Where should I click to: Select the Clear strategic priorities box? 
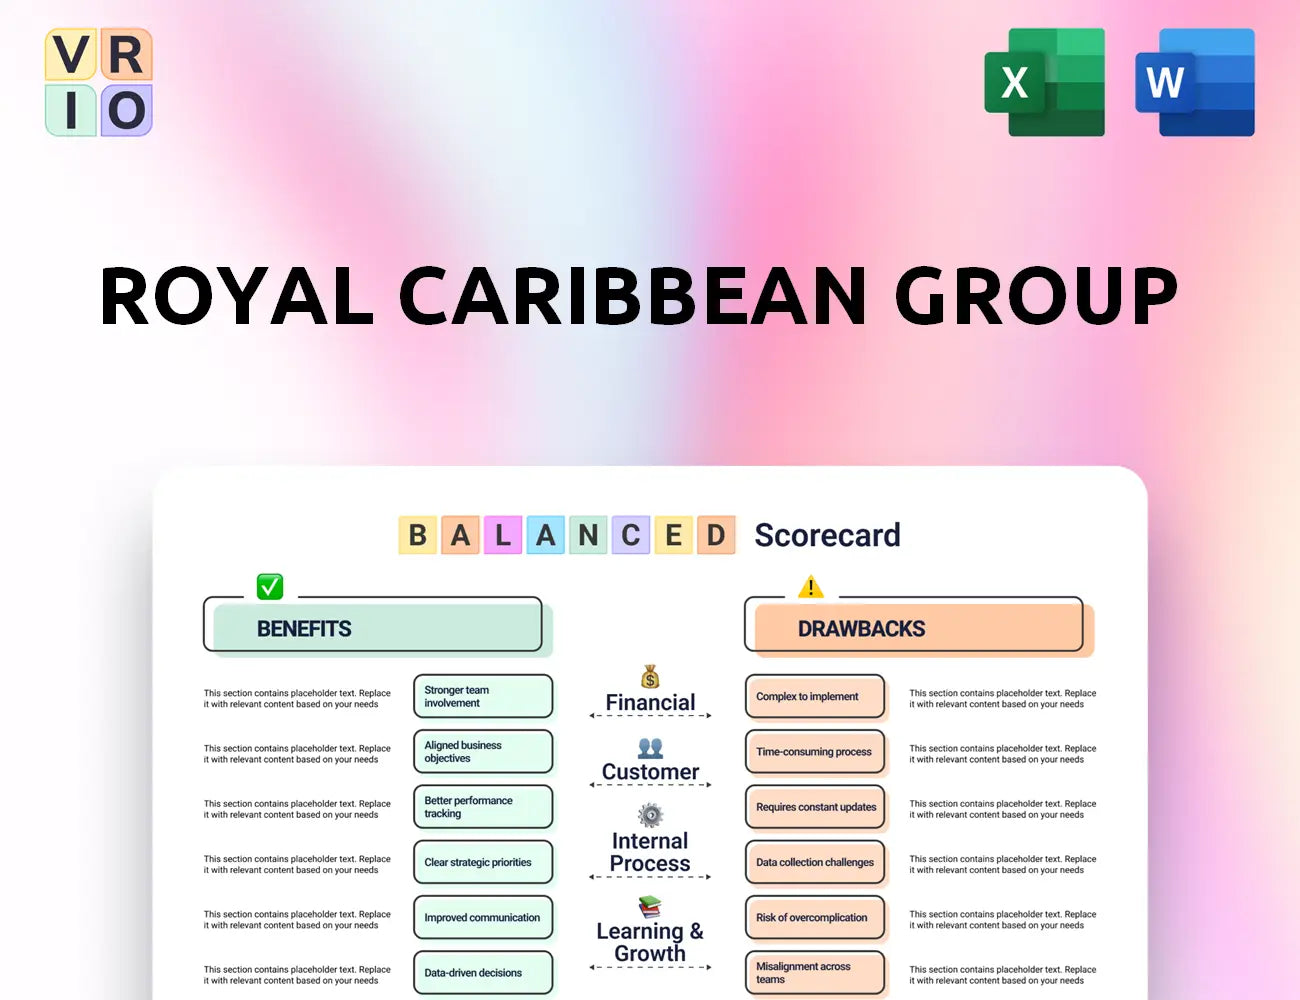pos(483,862)
